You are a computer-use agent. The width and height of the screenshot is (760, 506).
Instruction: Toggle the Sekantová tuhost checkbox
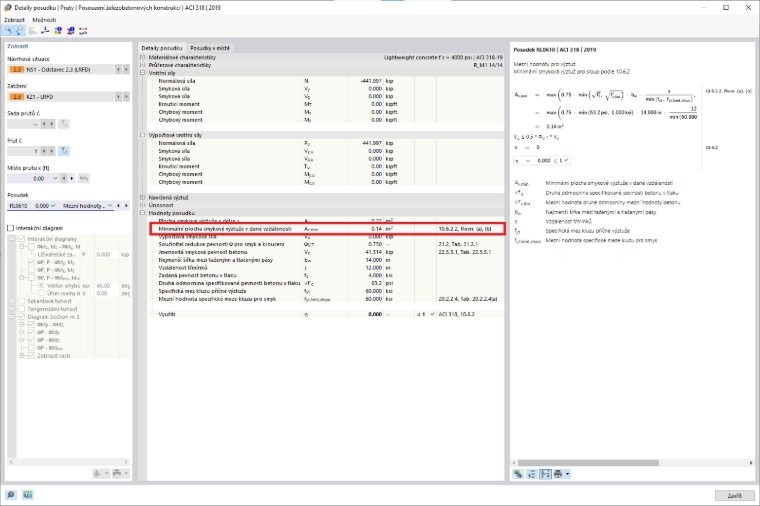tap(21, 301)
